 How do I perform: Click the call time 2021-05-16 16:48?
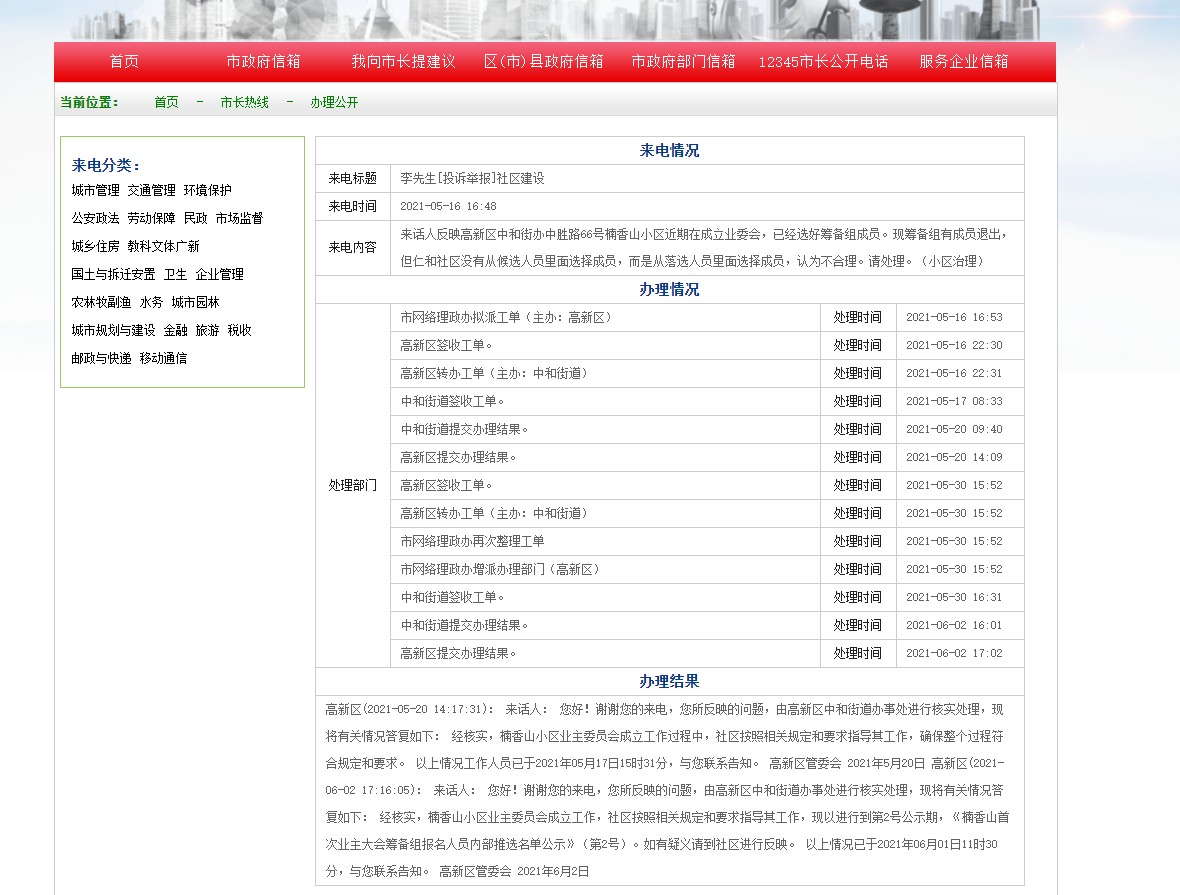point(449,206)
